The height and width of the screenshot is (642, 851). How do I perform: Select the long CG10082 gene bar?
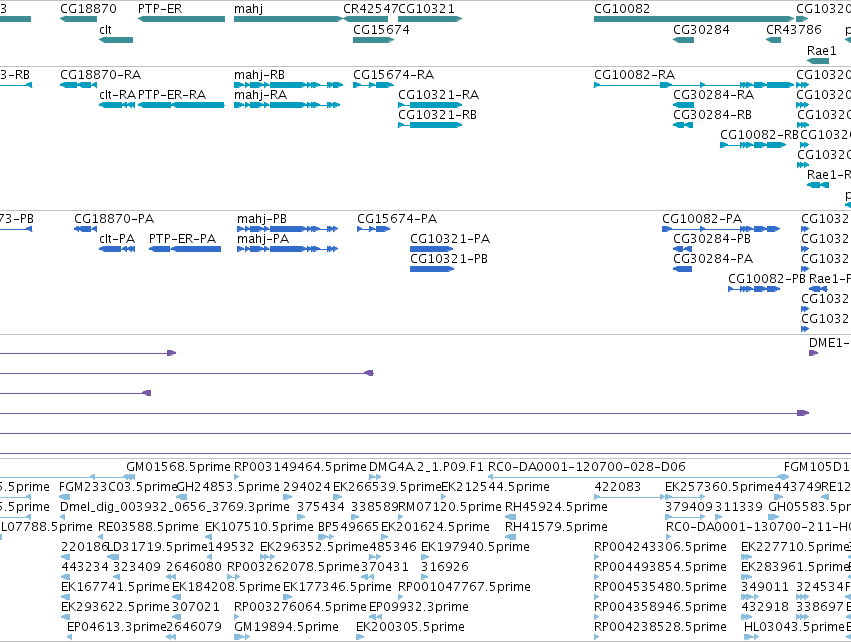click(x=694, y=19)
